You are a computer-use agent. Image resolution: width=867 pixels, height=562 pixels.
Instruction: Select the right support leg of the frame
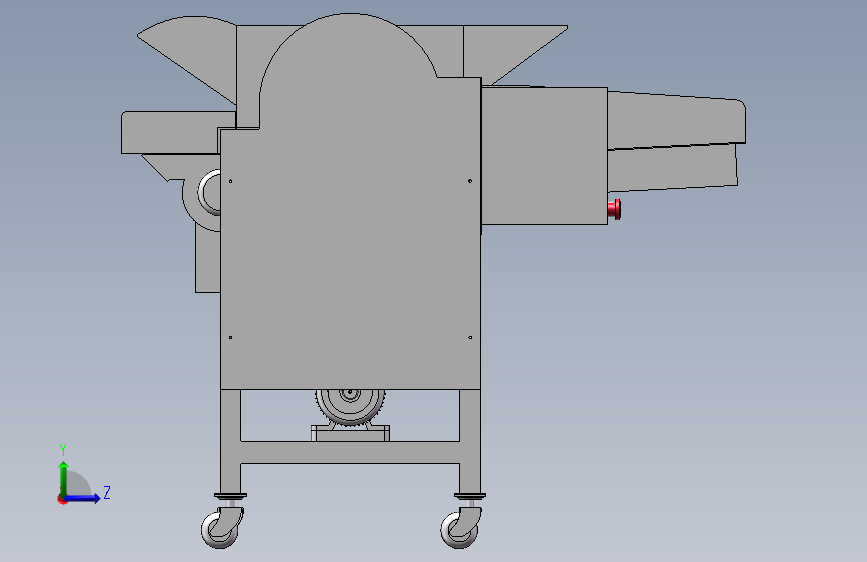(470, 441)
